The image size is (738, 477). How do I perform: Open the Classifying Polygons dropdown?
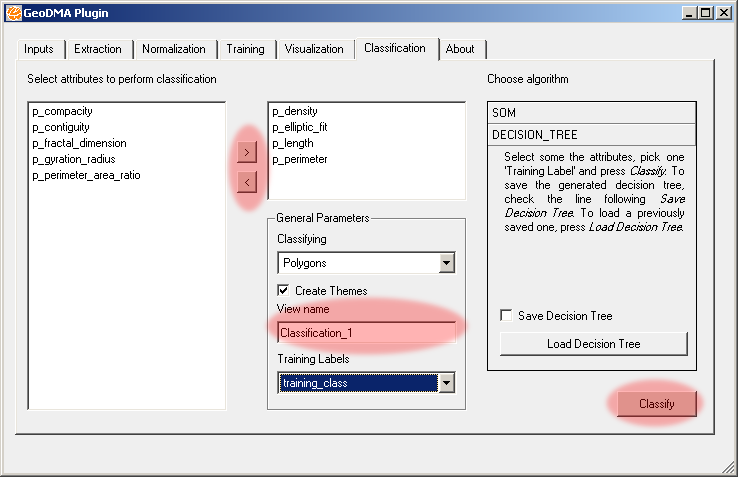[447, 263]
